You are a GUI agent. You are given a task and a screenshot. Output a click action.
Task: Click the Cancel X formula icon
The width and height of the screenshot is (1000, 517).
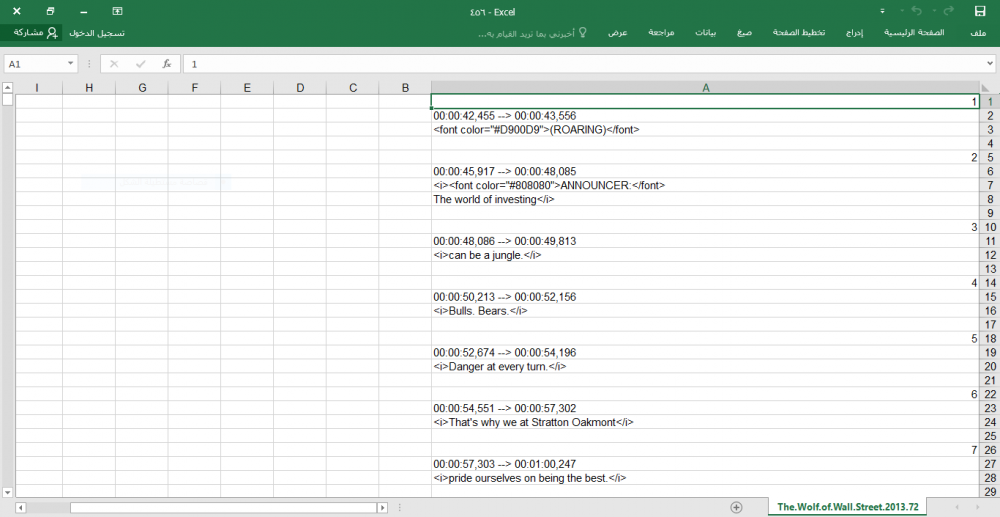click(x=114, y=64)
